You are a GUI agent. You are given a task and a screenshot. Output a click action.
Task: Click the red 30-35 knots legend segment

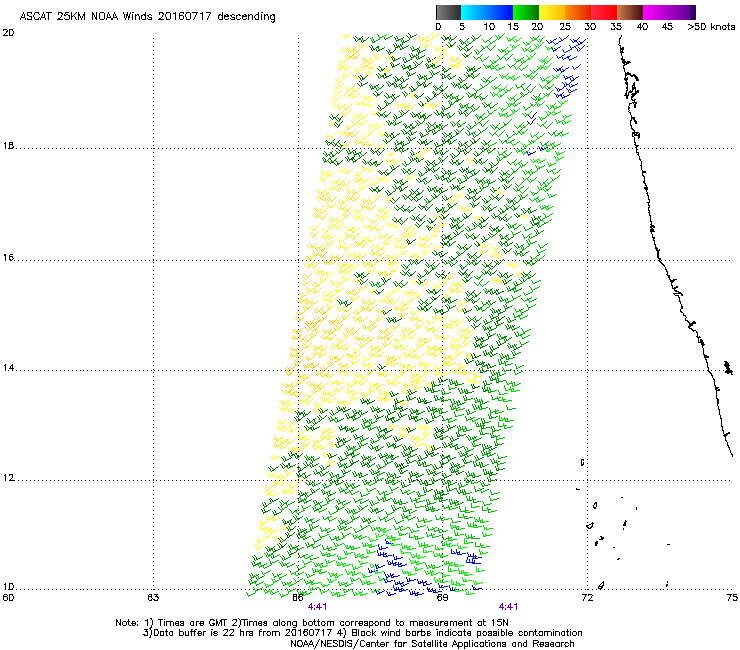(604, 12)
